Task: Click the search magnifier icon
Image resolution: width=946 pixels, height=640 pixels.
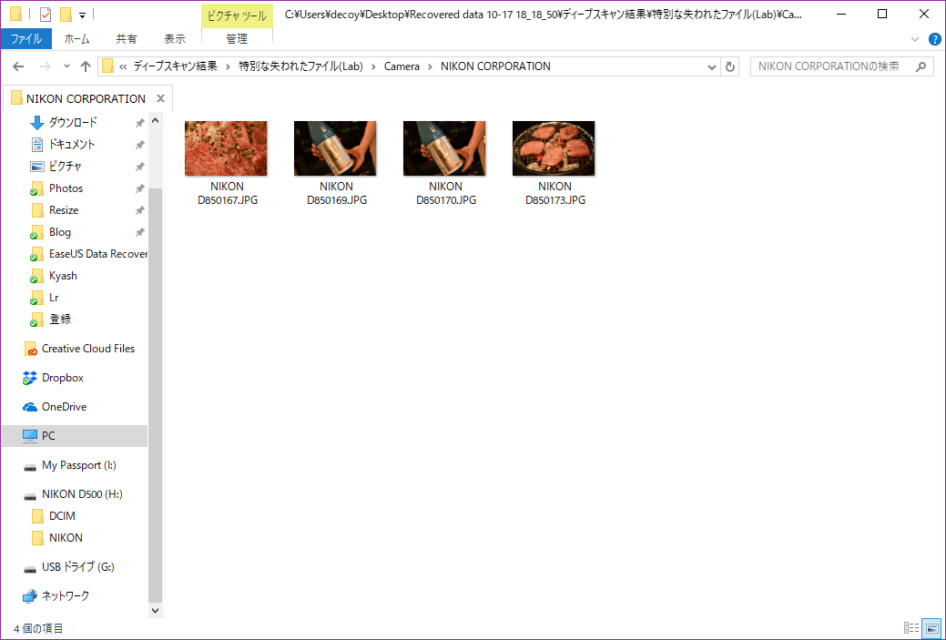Action: 921,66
